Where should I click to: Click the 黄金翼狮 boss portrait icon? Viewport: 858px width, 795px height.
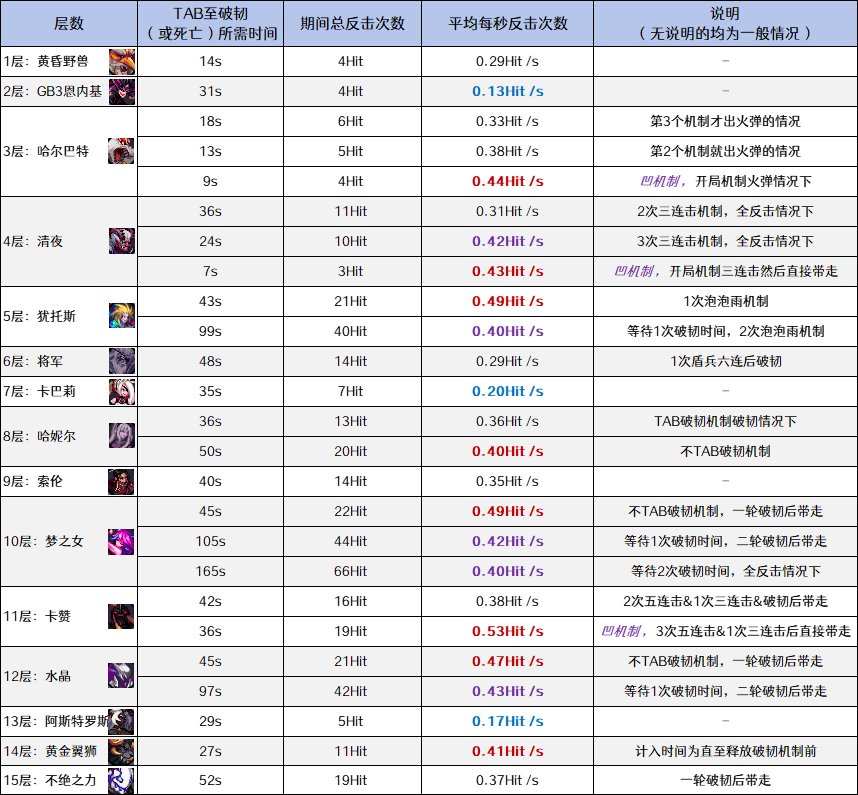122,751
